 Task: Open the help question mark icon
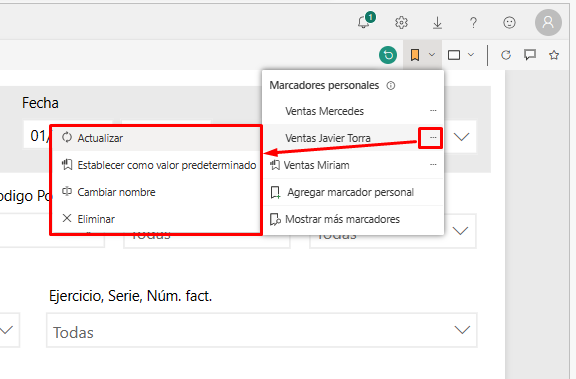(x=473, y=23)
